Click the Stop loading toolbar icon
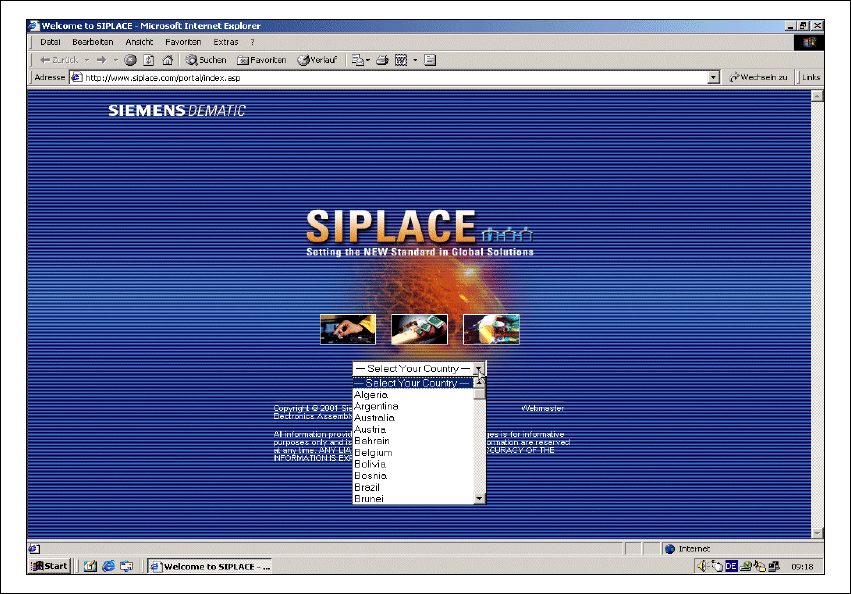 (x=130, y=60)
